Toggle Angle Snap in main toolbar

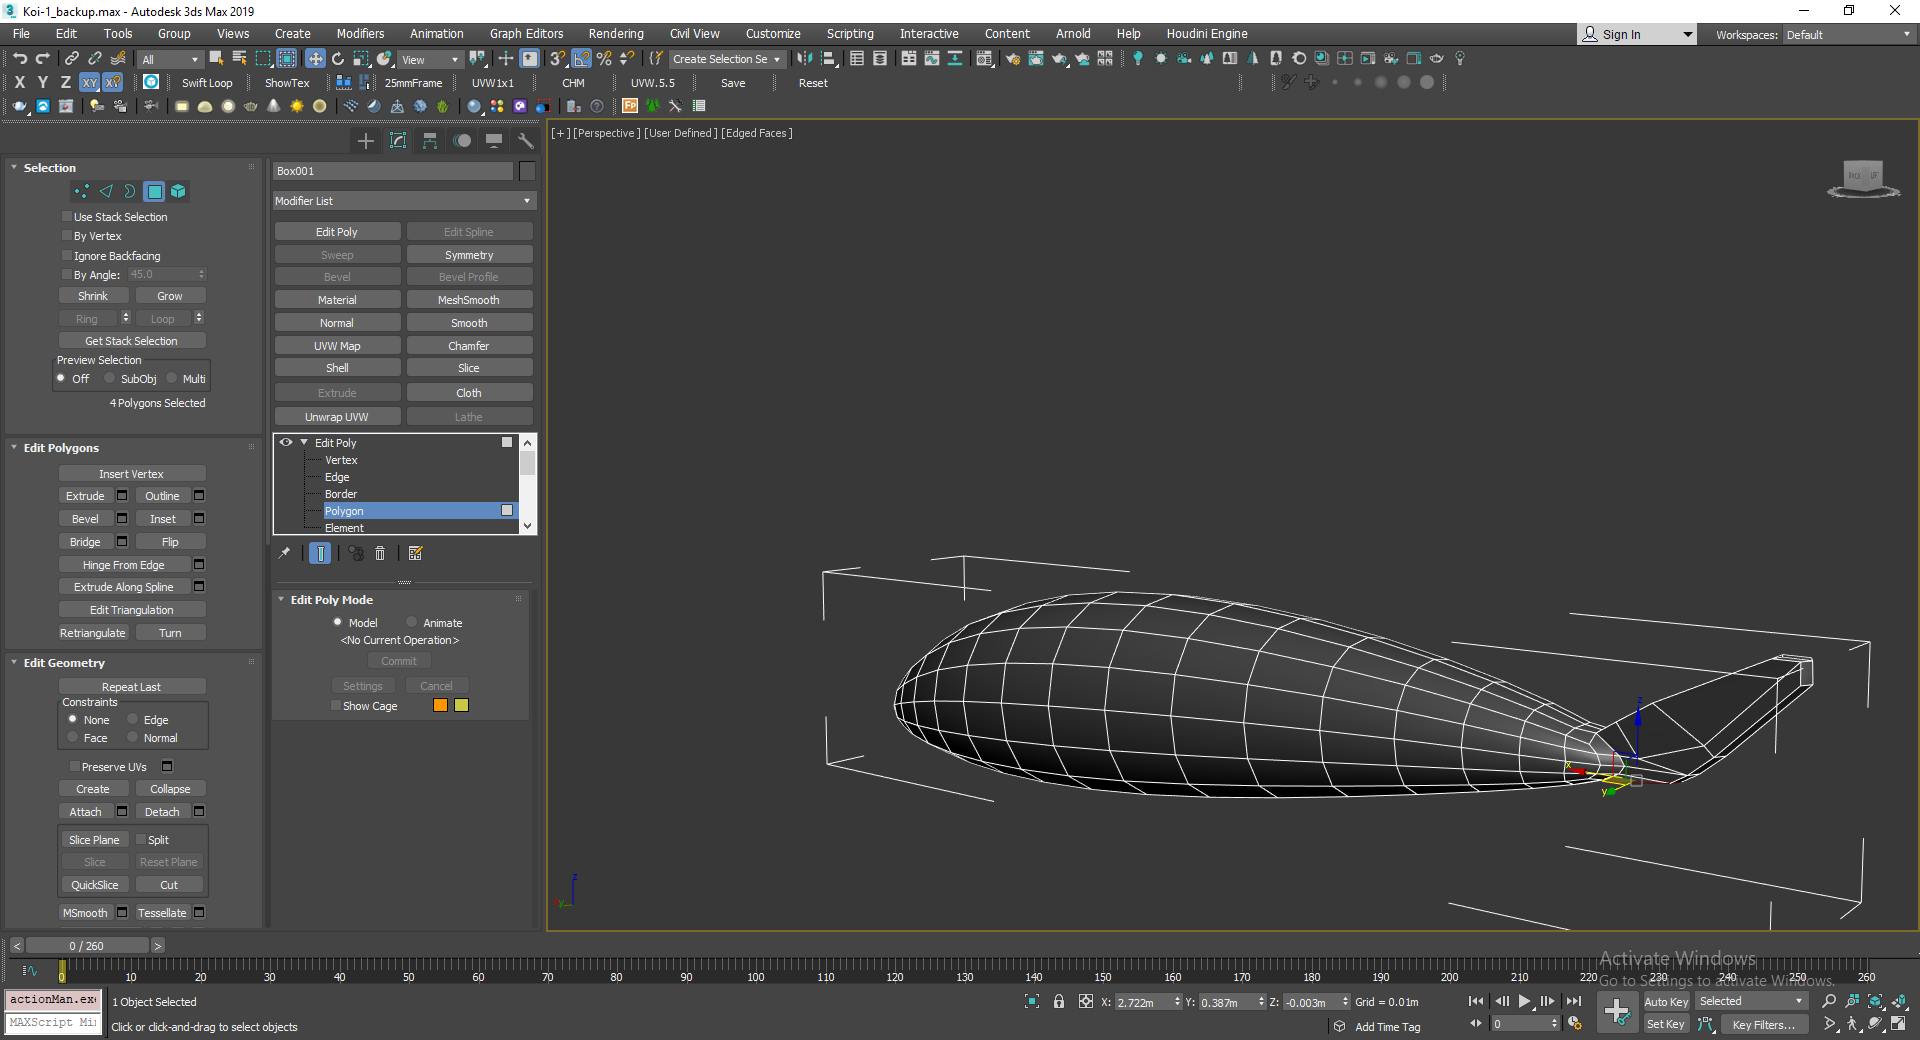[582, 59]
